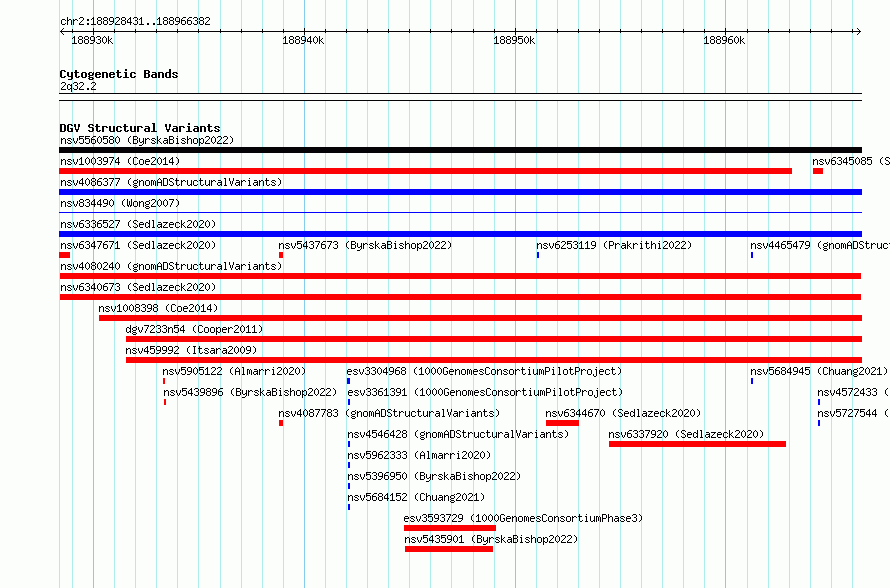Click nsv4546428 (gnomADStructuralVariants) label
This screenshot has height=588, width=890.
tap(458, 434)
